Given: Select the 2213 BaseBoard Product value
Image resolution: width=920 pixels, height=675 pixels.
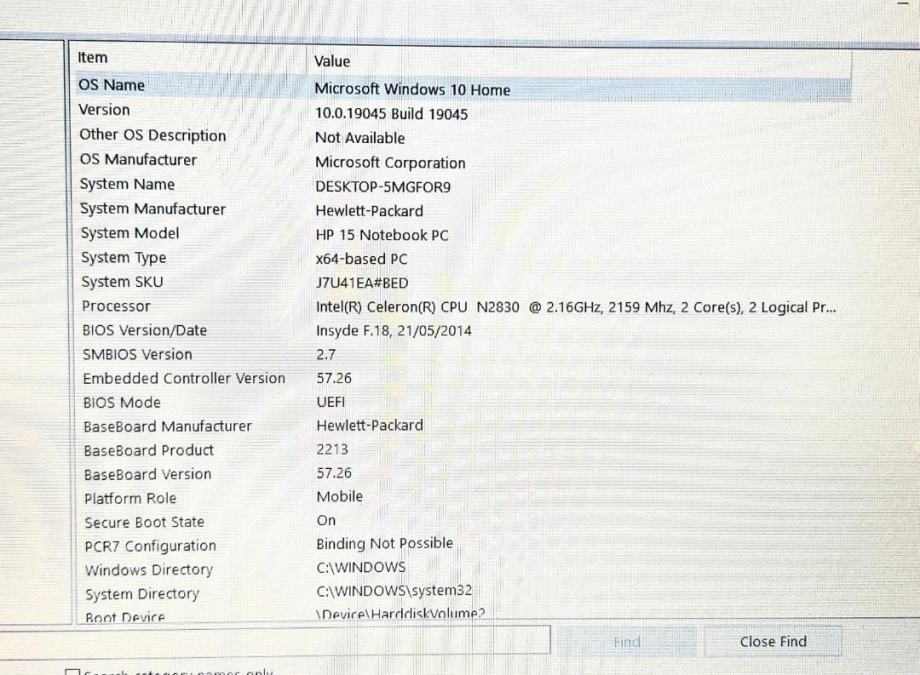Looking at the screenshot, I should (x=333, y=450).
